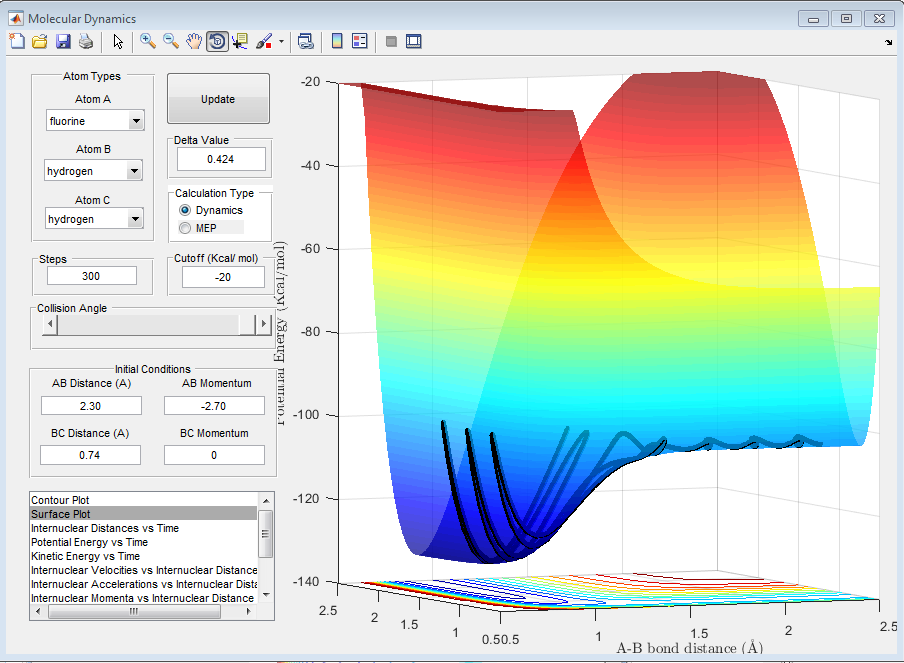The image size is (904, 663).
Task: Open a file with the folder icon
Action: coord(40,41)
